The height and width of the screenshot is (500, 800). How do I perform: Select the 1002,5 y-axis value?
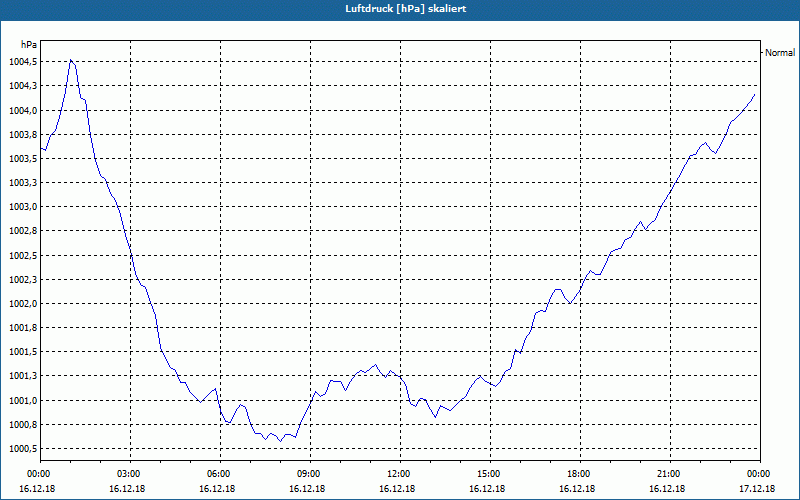(22, 255)
